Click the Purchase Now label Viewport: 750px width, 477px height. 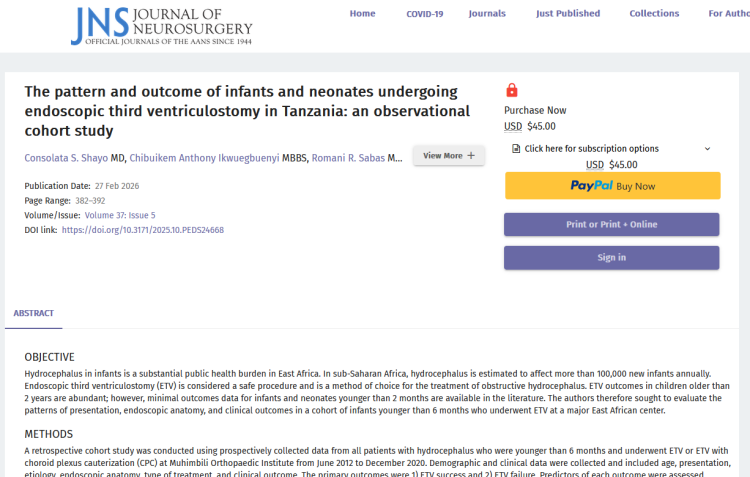(535, 111)
